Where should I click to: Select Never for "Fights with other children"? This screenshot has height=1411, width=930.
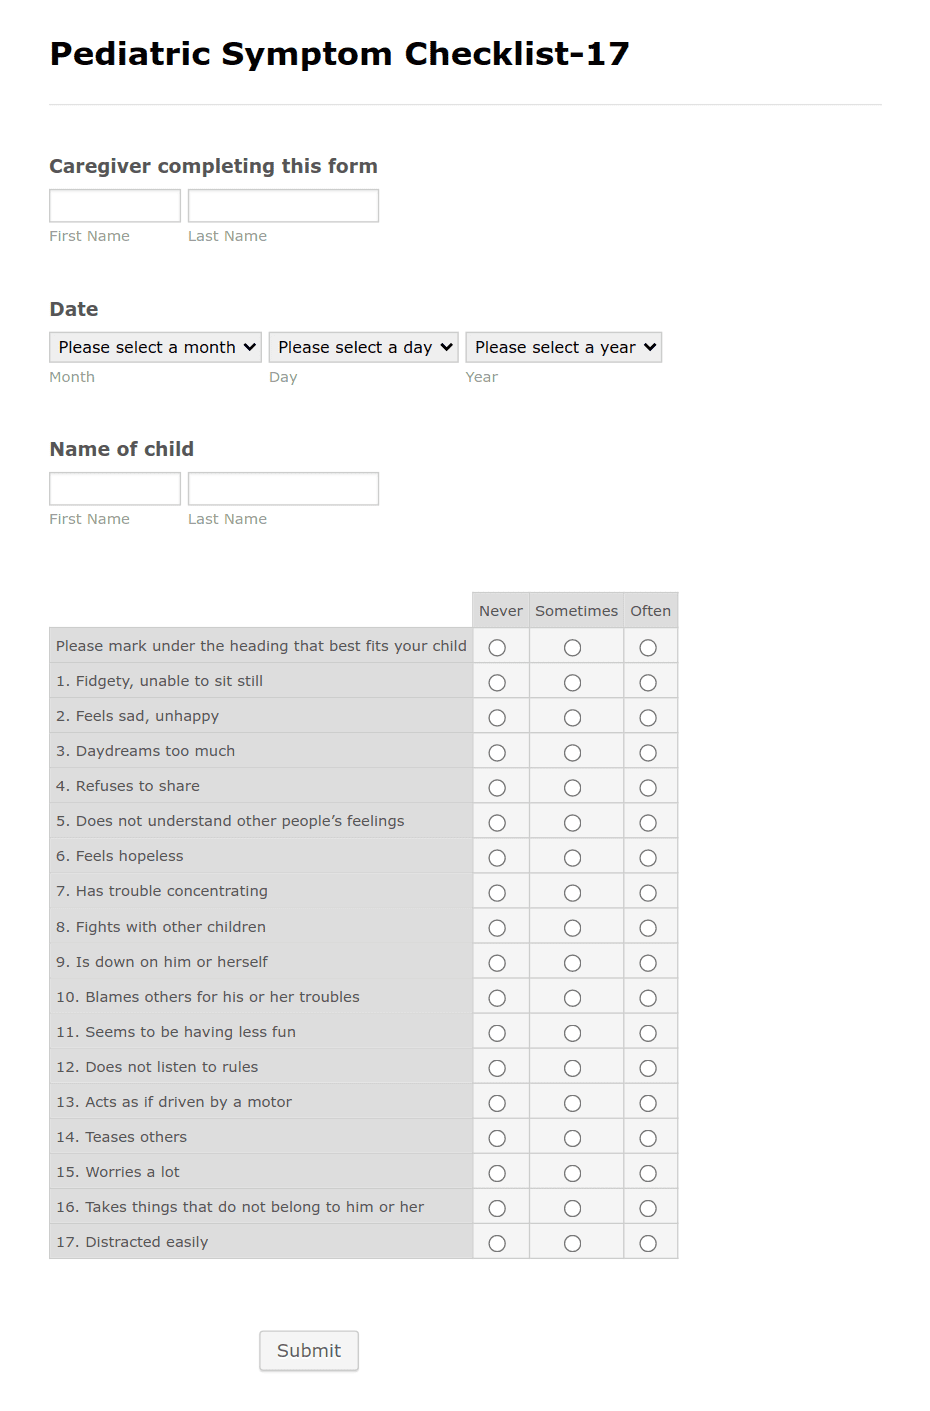pyautogui.click(x=497, y=926)
